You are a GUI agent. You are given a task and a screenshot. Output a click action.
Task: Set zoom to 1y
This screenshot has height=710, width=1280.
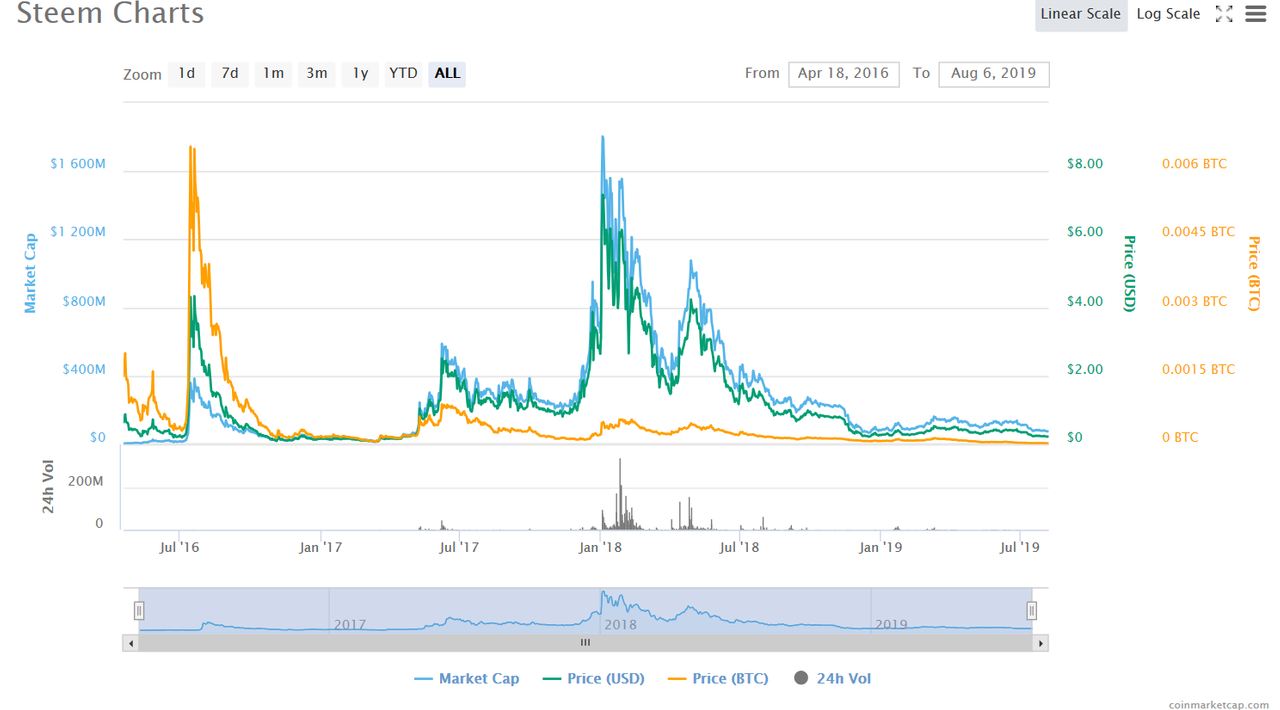pyautogui.click(x=361, y=73)
